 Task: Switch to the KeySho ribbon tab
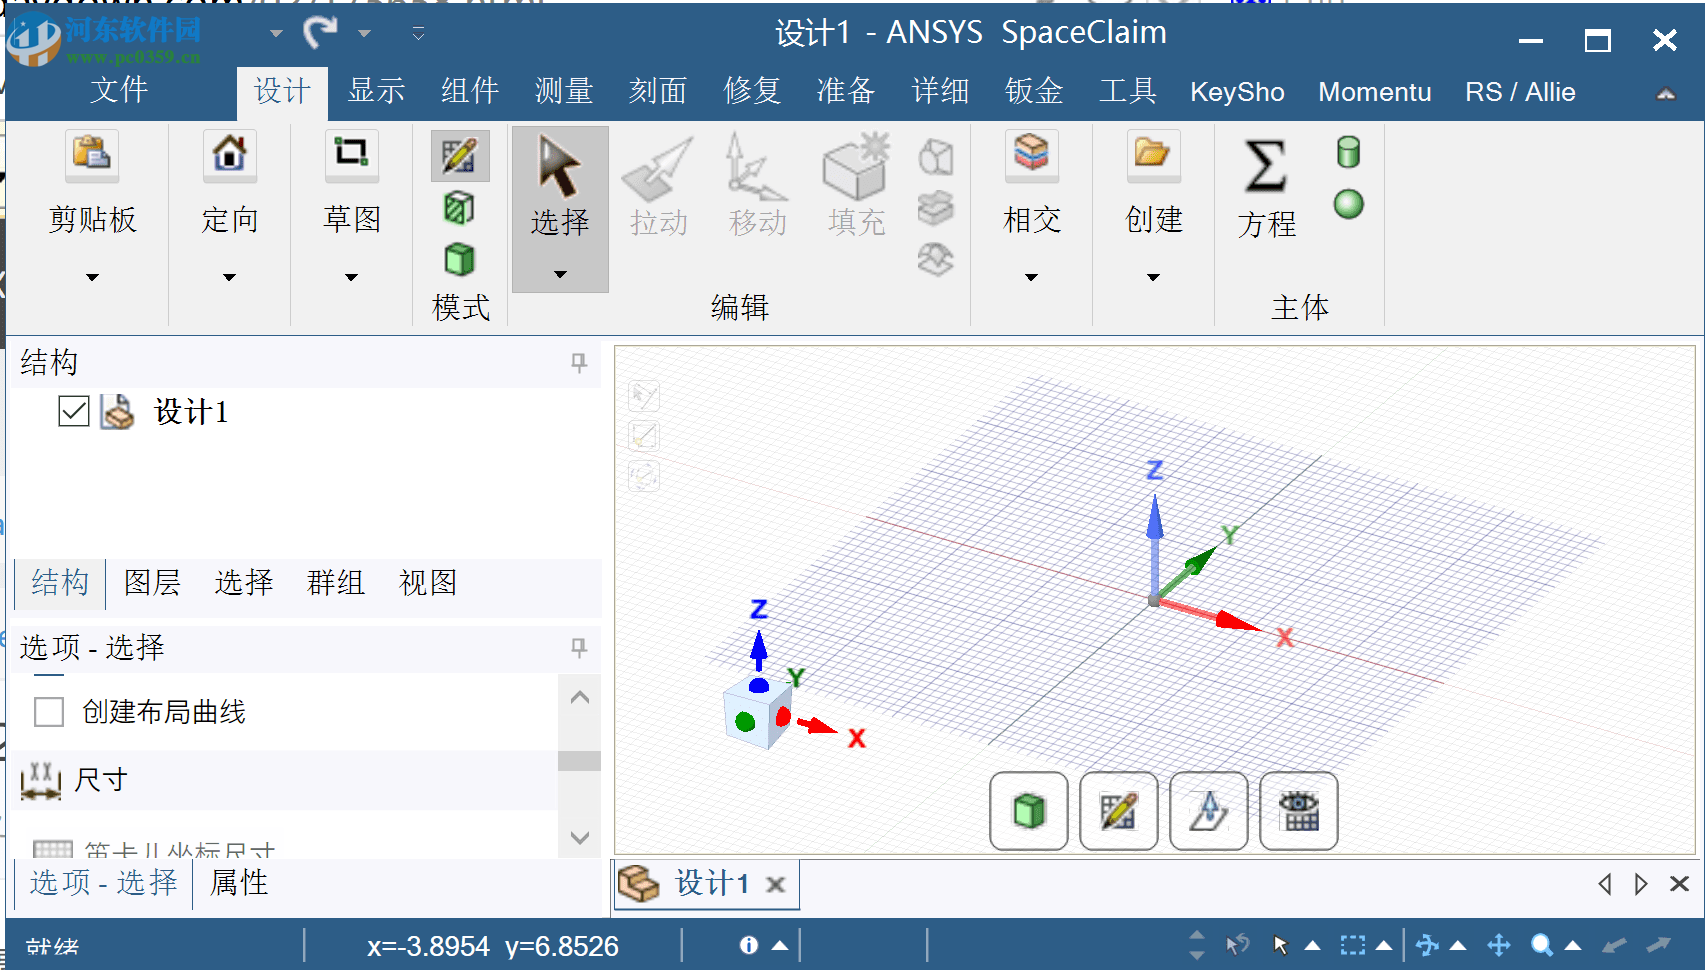[x=1237, y=92]
